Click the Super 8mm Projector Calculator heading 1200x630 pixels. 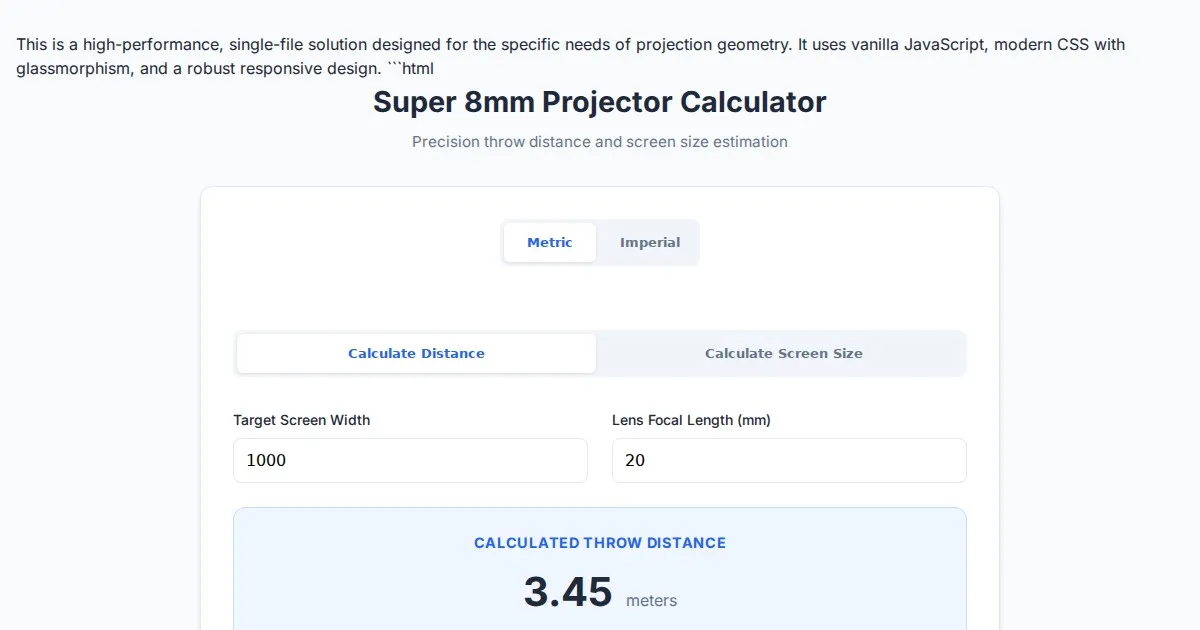(x=599, y=103)
